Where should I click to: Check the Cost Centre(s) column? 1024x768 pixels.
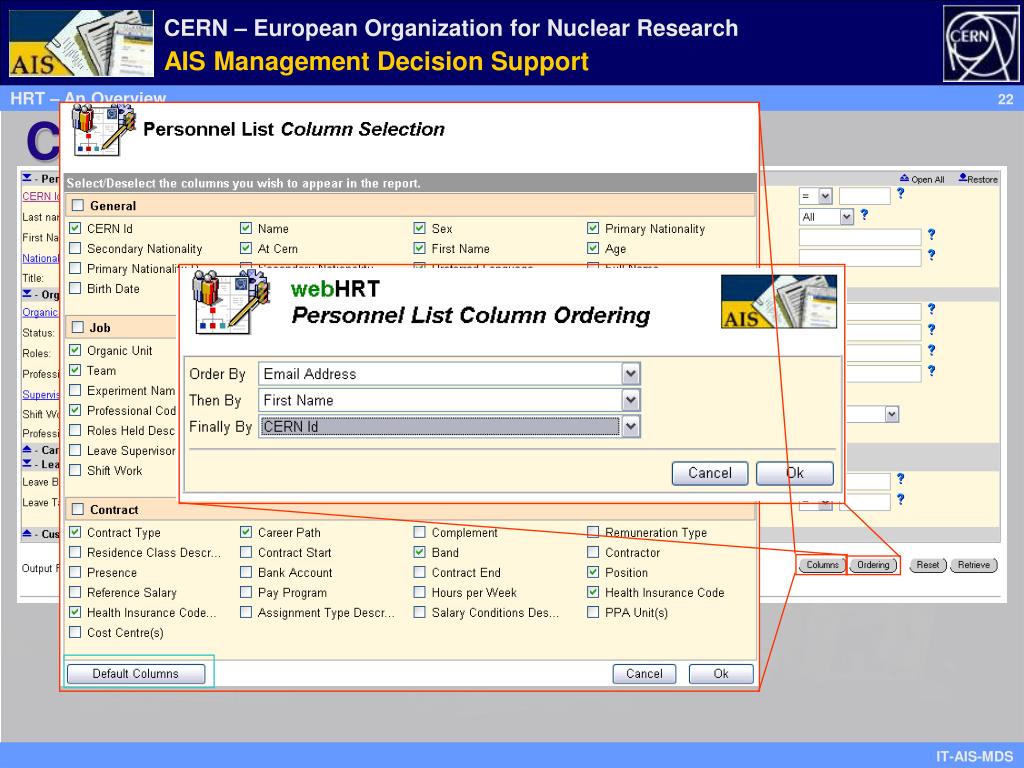(x=75, y=632)
